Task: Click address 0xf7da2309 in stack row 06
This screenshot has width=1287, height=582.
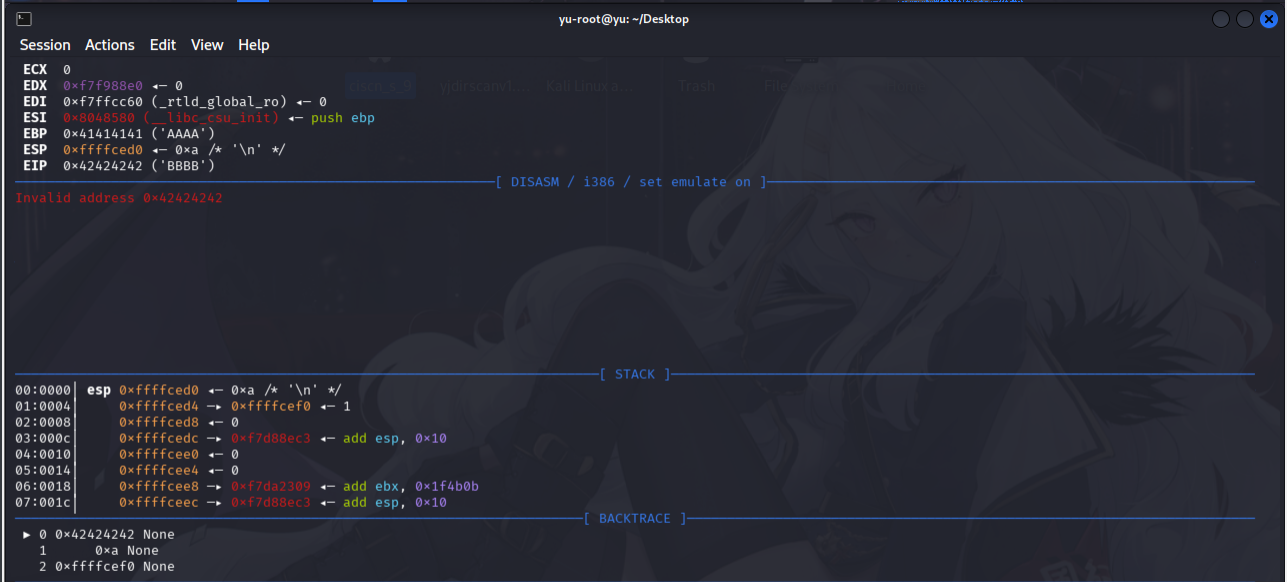Action: (271, 486)
